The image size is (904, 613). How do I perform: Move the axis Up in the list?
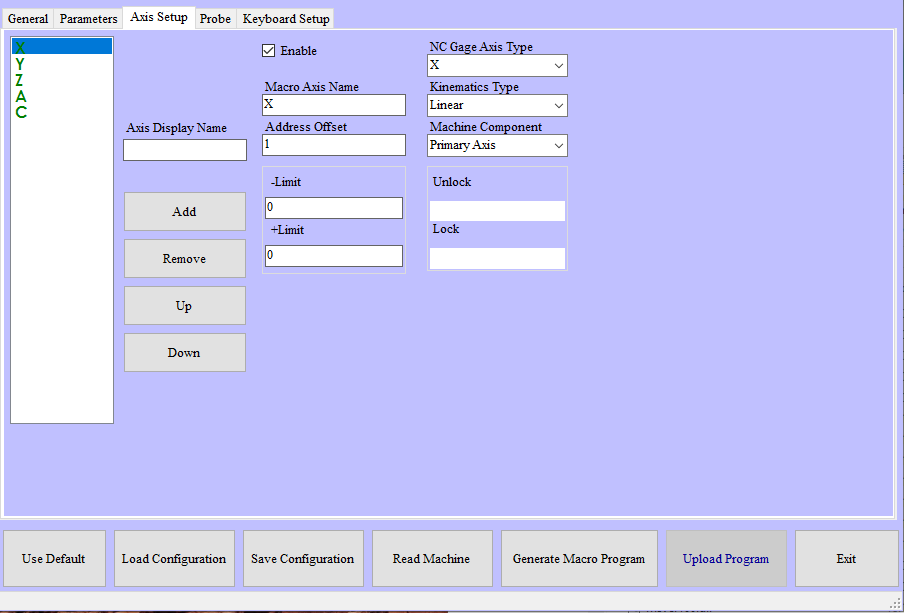(x=184, y=306)
